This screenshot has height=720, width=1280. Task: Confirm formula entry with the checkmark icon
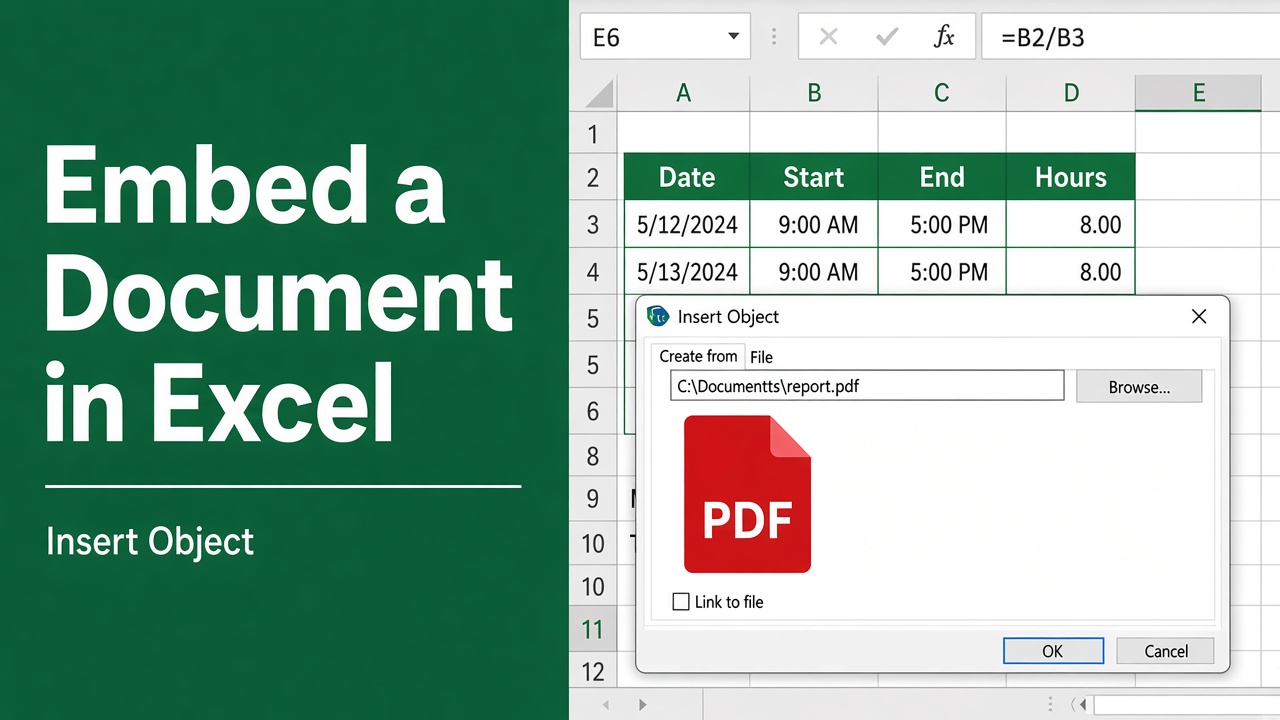(x=886, y=37)
